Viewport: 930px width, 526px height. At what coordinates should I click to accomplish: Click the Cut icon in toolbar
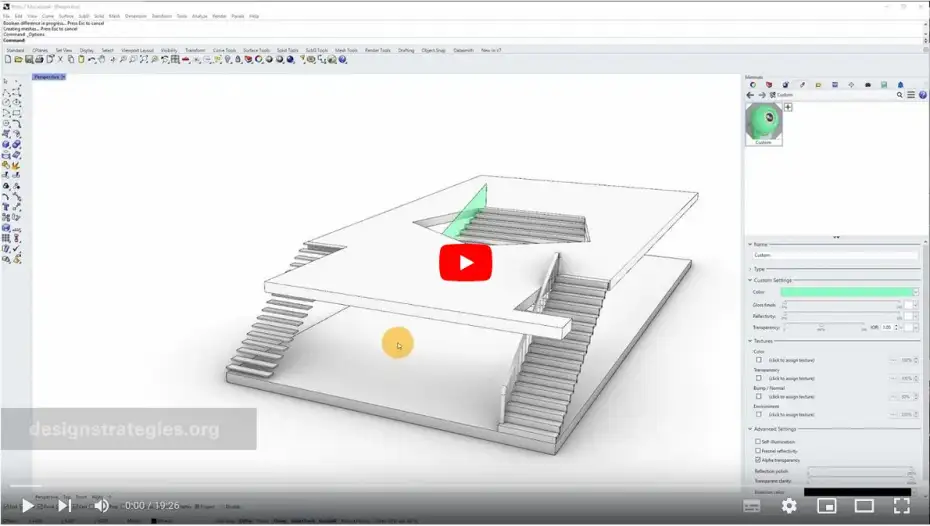[x=60, y=59]
